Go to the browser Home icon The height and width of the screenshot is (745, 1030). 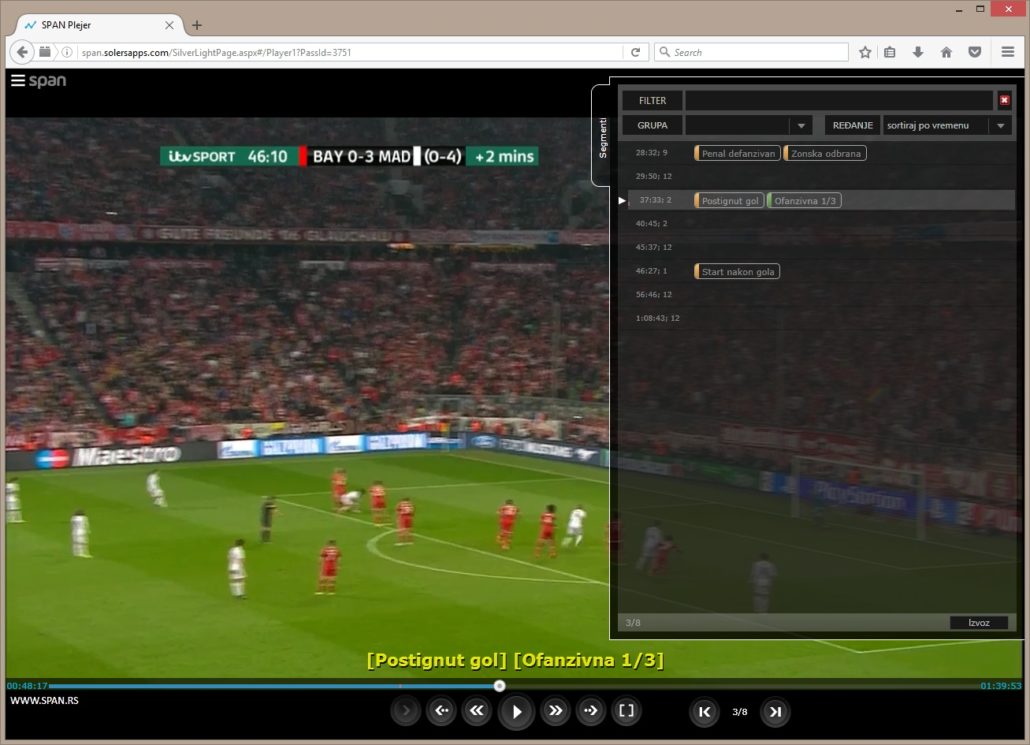click(946, 52)
